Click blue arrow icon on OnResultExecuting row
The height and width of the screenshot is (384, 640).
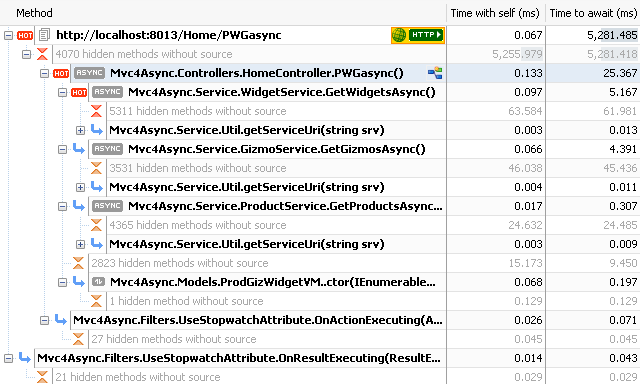point(25,358)
